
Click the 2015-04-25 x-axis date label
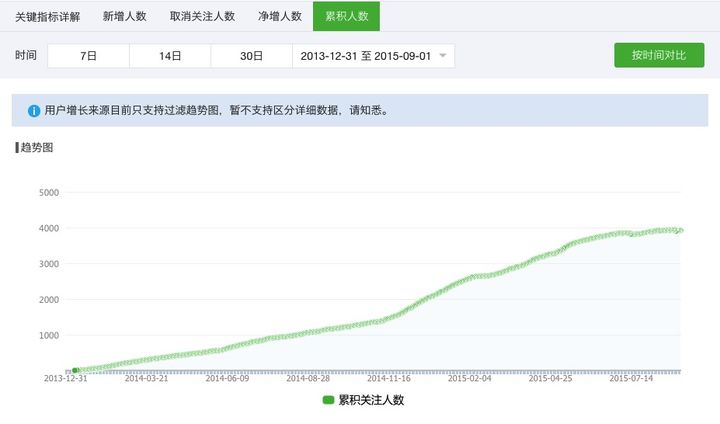[550, 379]
